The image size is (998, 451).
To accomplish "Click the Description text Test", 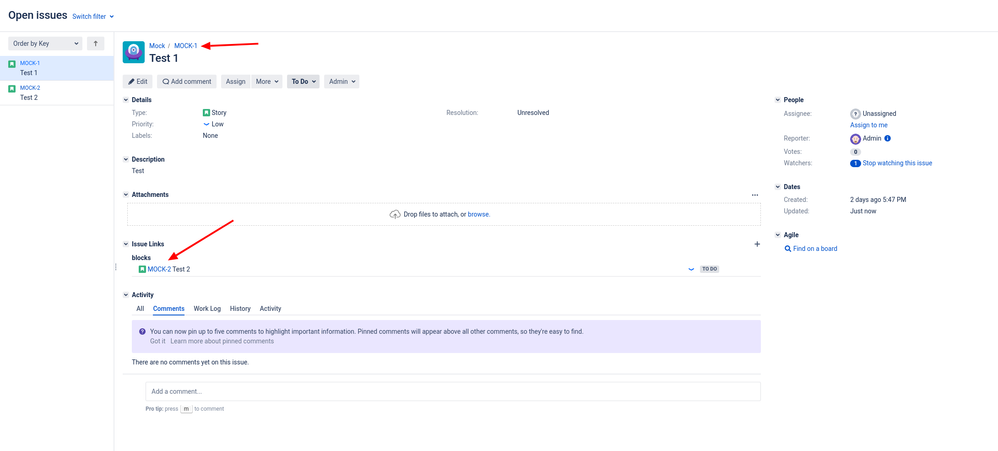I will (138, 170).
